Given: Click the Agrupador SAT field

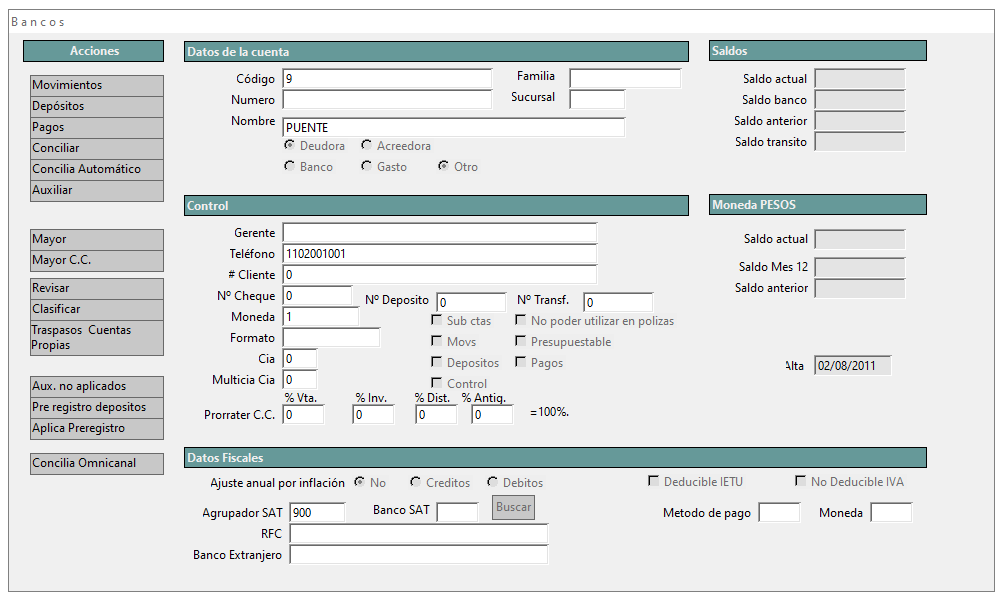Looking at the screenshot, I should click(317, 512).
